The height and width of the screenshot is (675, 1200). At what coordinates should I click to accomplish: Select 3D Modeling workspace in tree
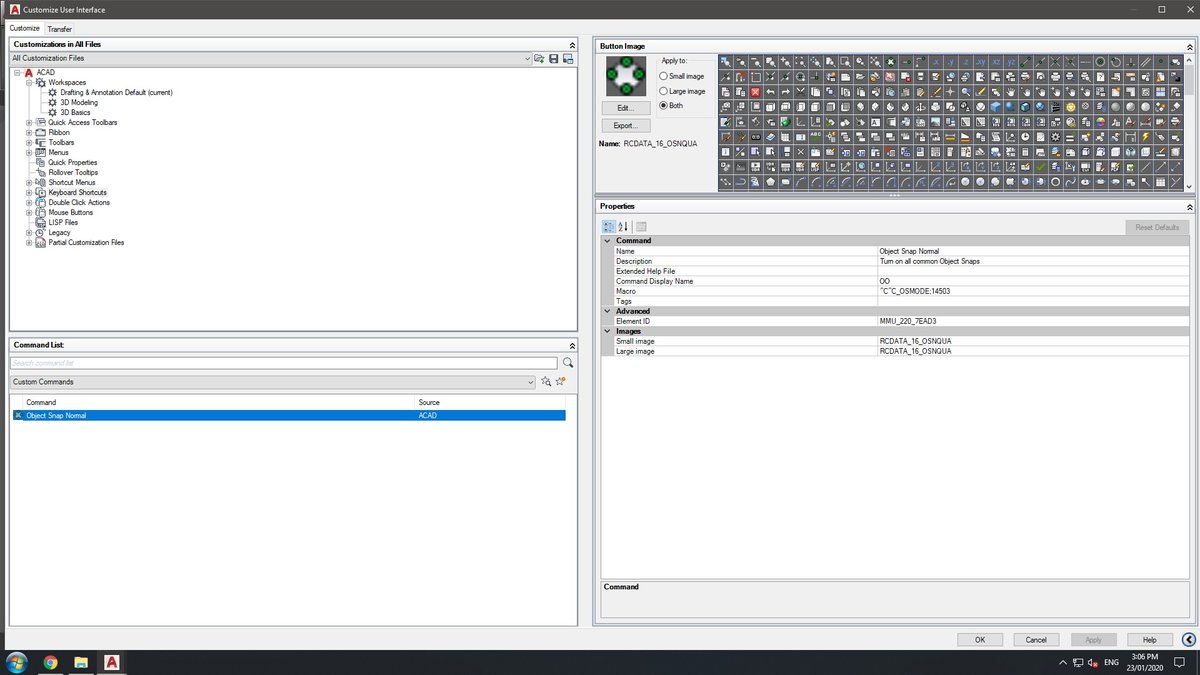tap(78, 102)
